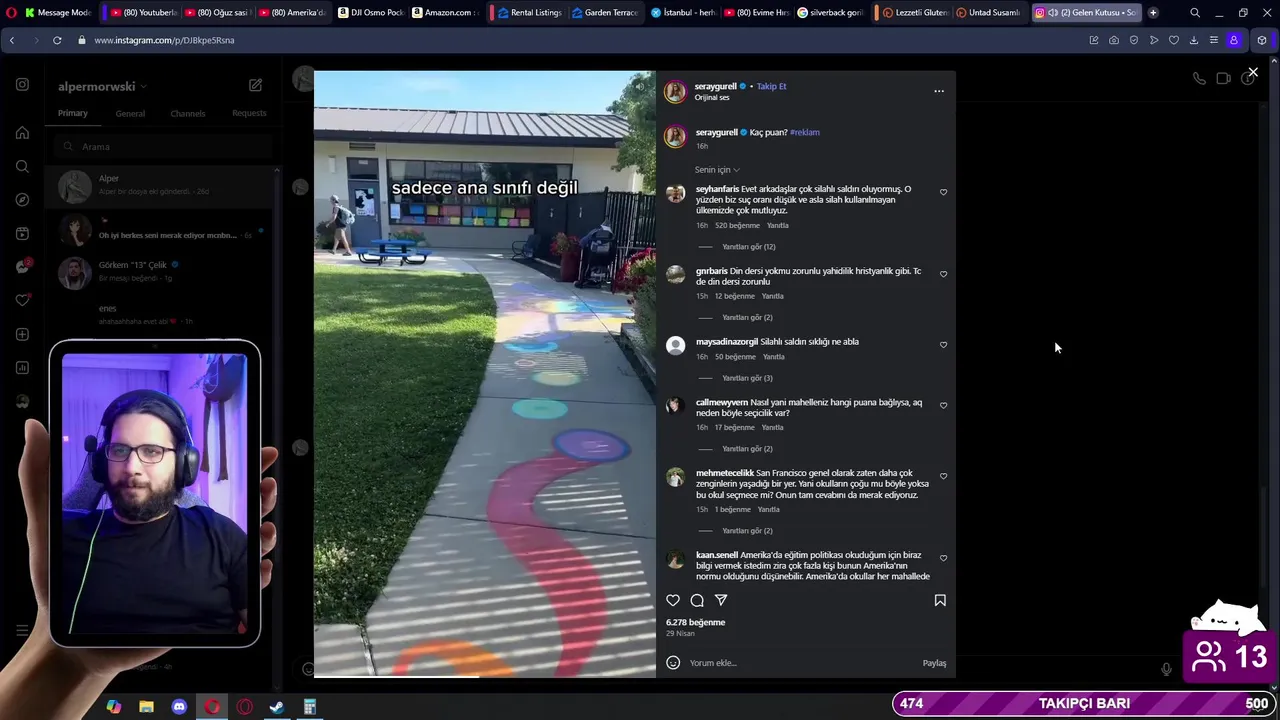Like callmewyvern's comment

943,406
